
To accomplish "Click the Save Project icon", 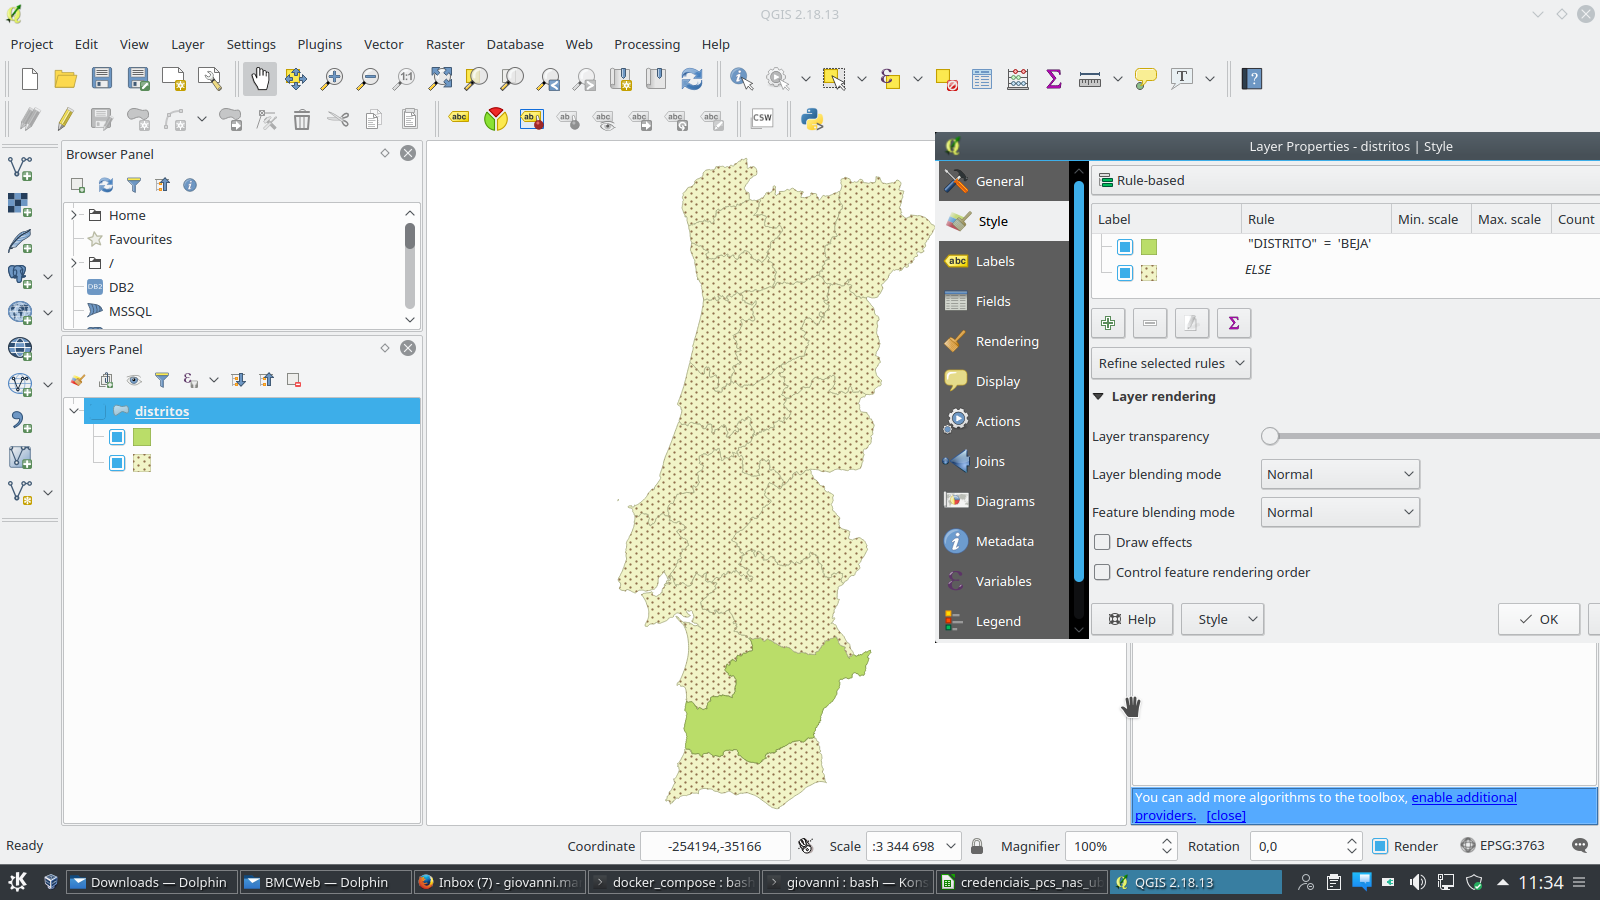I will click(x=102, y=79).
